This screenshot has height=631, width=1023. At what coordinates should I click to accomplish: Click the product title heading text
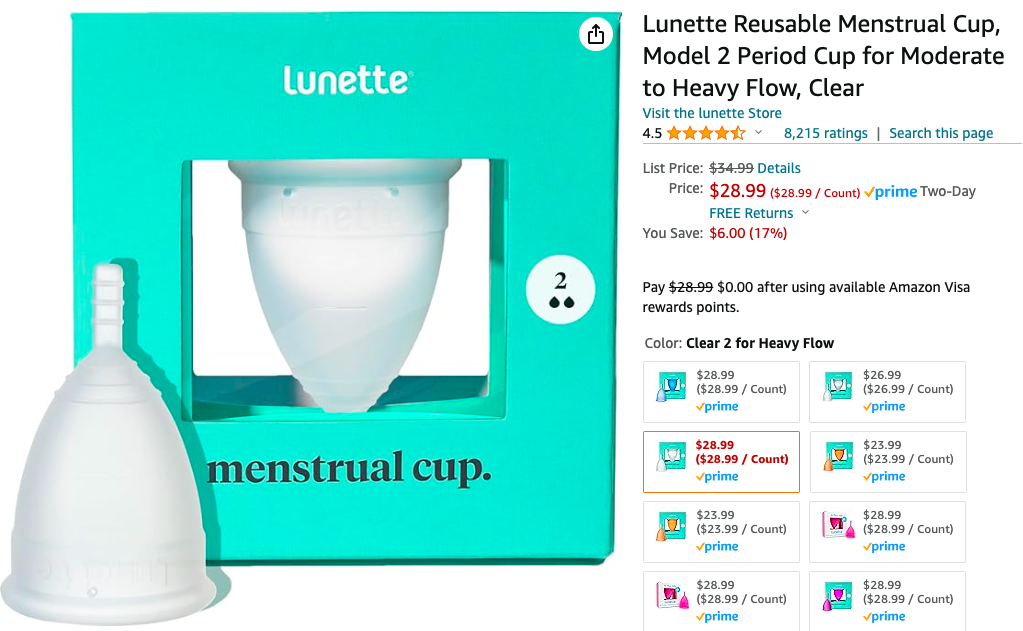pos(823,55)
